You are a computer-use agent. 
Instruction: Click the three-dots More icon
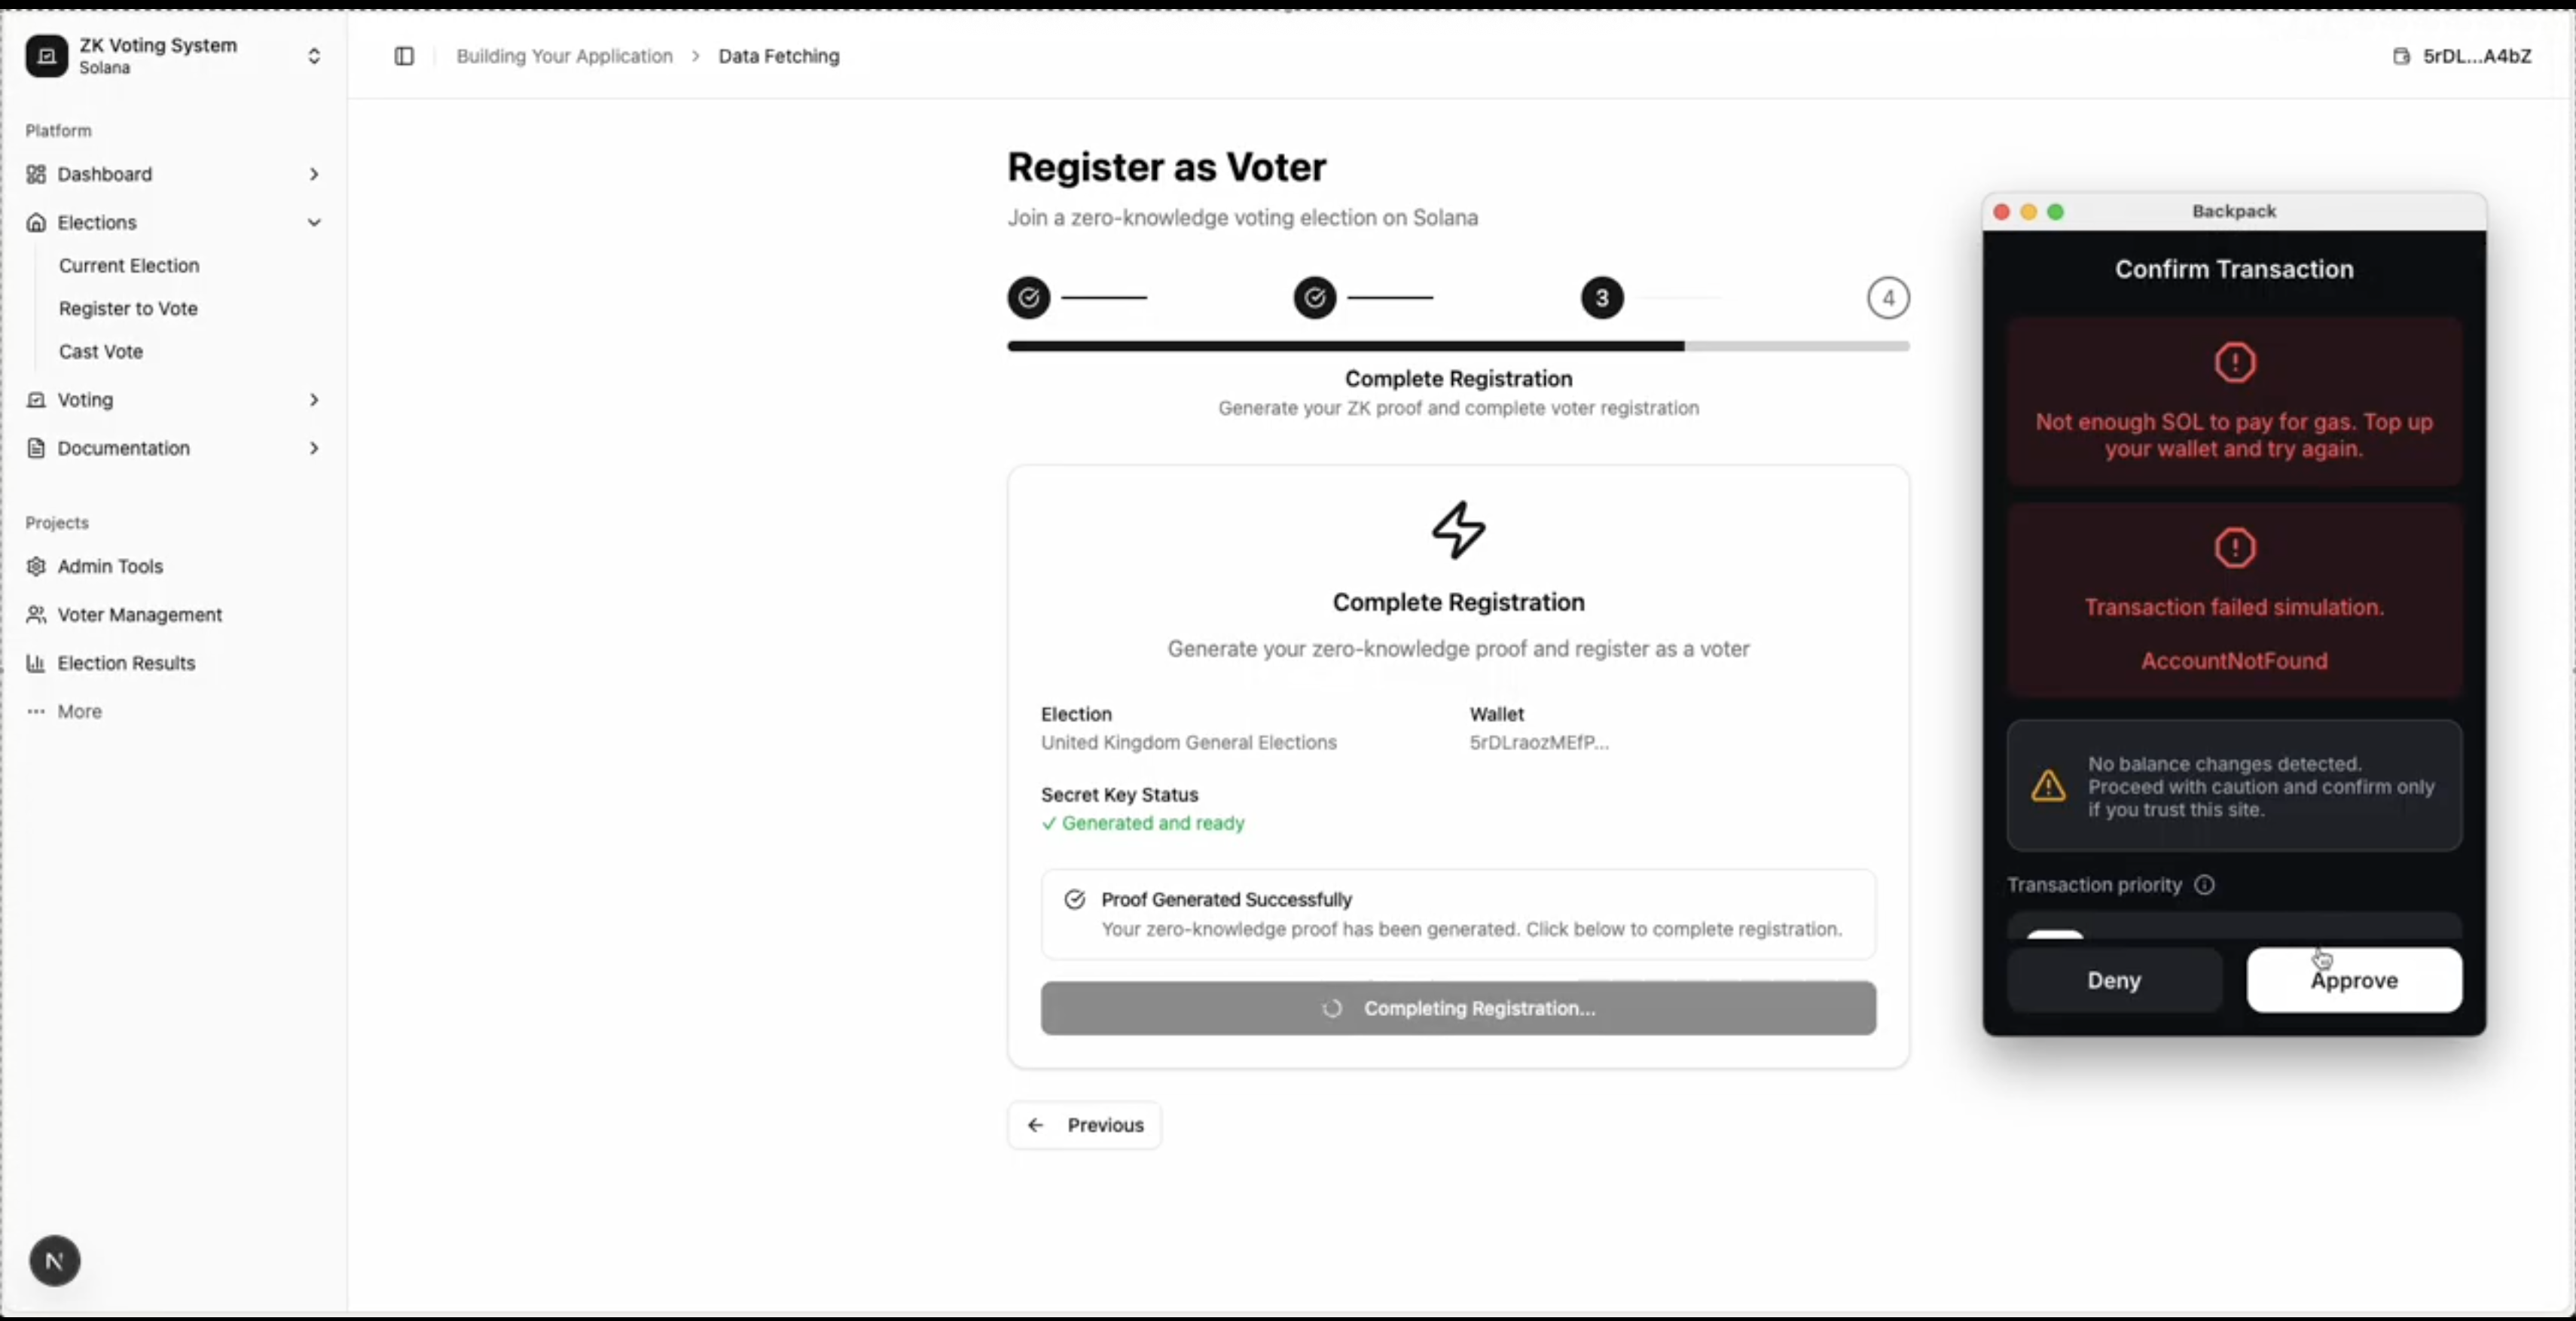click(36, 712)
